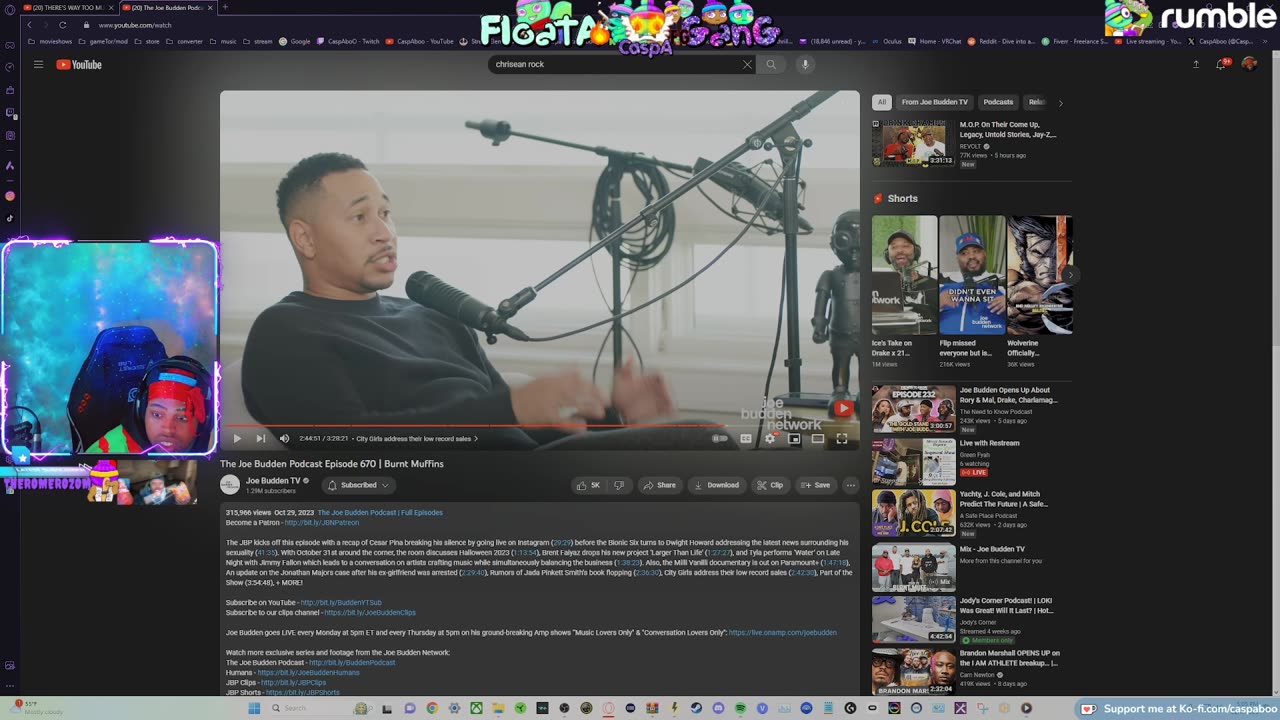The height and width of the screenshot is (720, 1280).
Task: Download the video
Action: tap(716, 485)
